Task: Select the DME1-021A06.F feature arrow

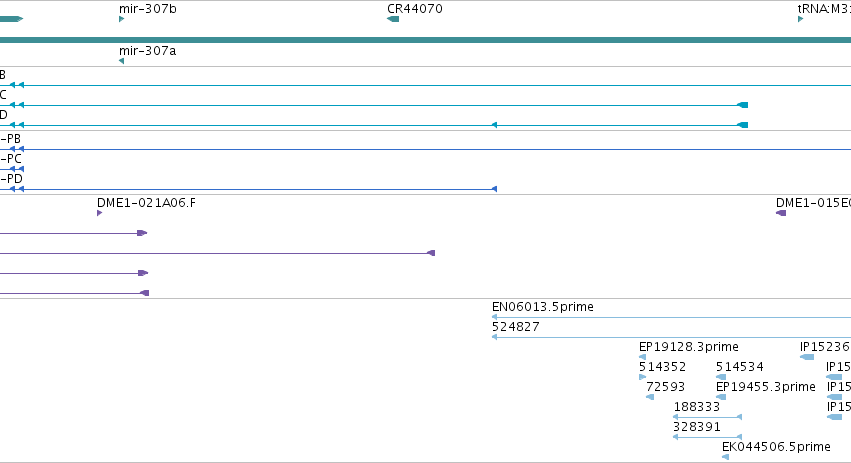Action: point(99,213)
